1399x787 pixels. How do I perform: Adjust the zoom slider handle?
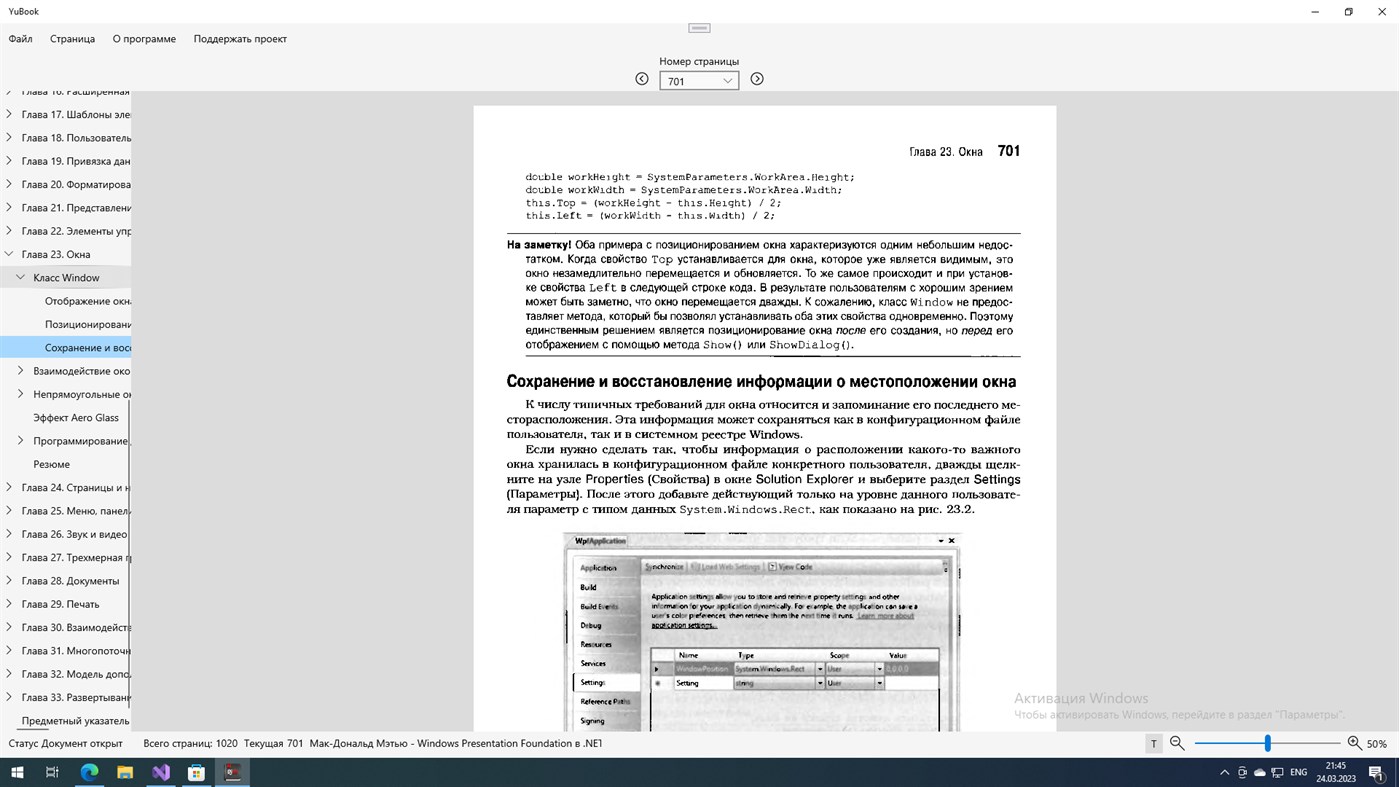point(1267,743)
